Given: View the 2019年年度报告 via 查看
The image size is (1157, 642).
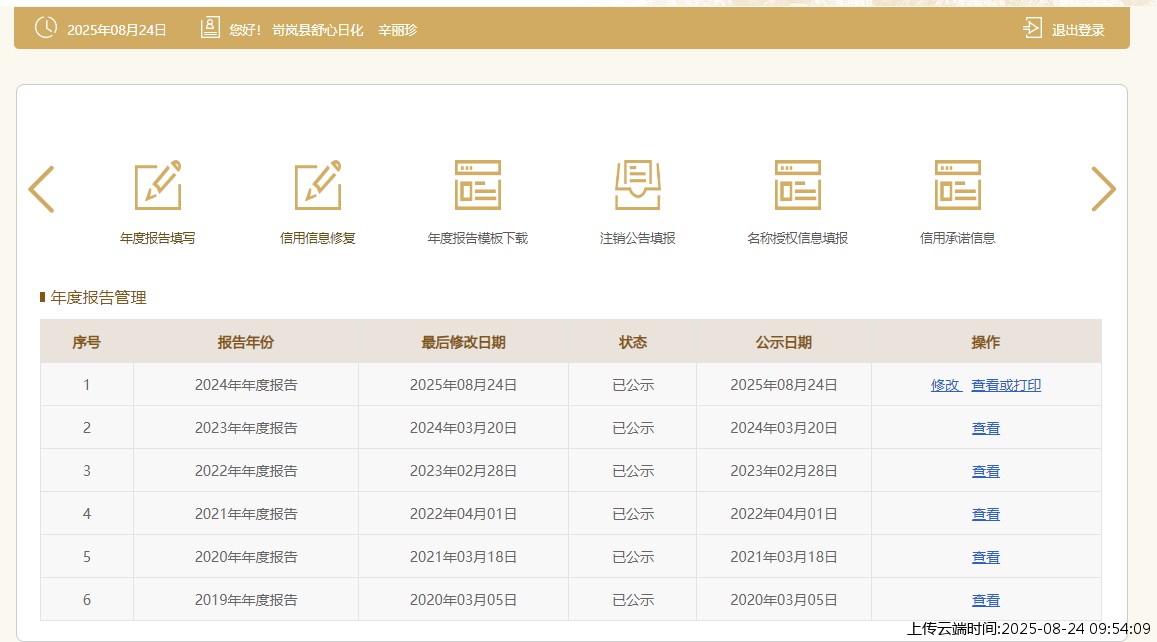Looking at the screenshot, I should pyautogui.click(x=986, y=600).
